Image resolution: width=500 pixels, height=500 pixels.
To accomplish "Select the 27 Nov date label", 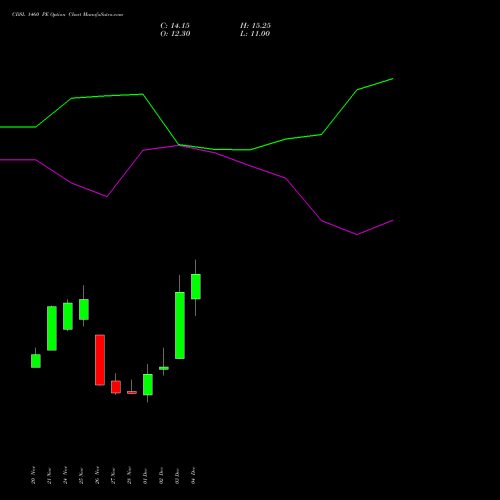I will click(x=113, y=475).
